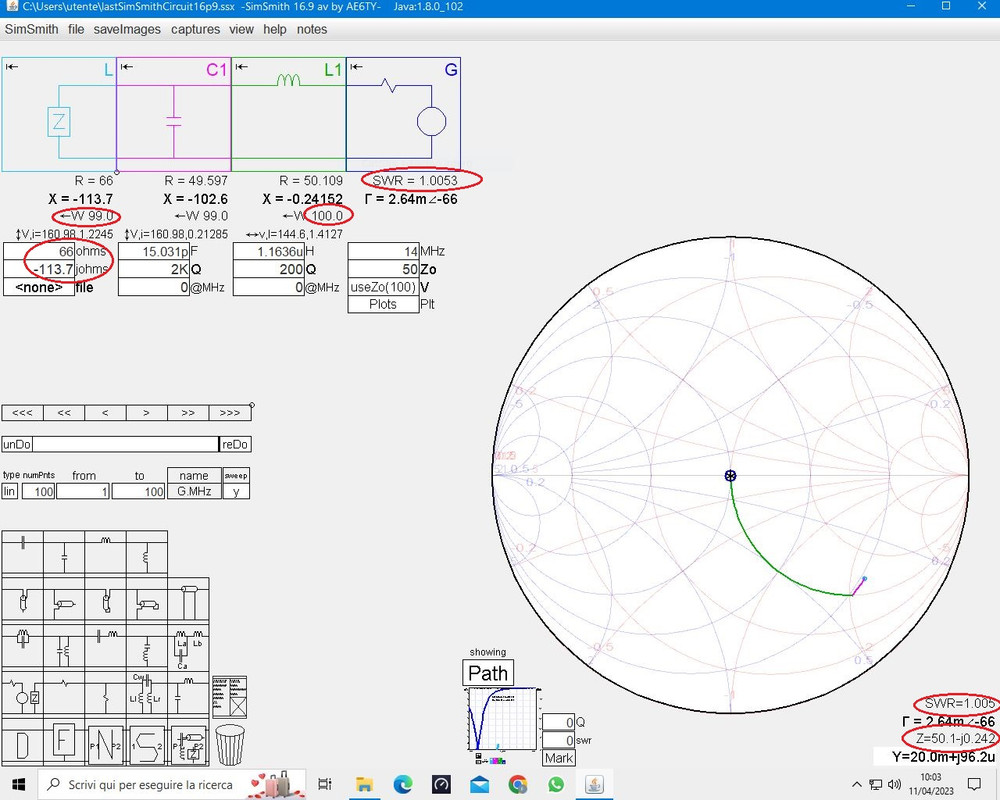This screenshot has width=1000, height=800.
Task: Click the single > step button
Action: (147, 413)
